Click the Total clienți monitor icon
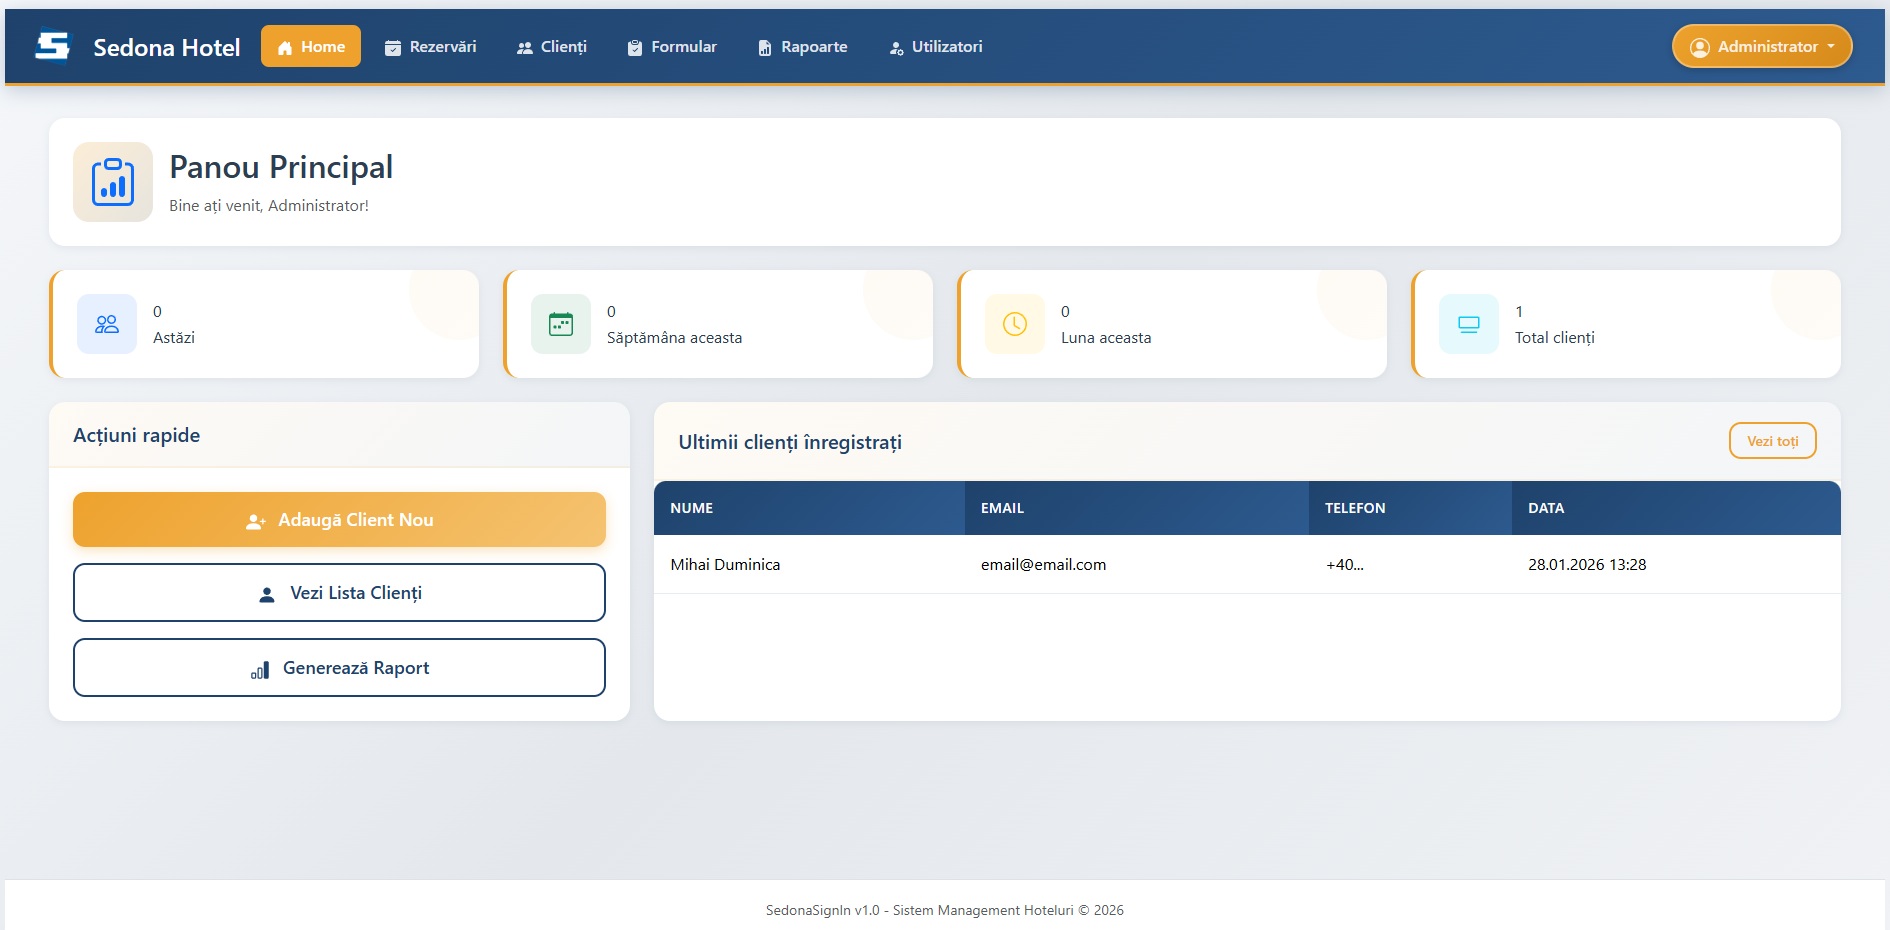1890x930 pixels. click(x=1469, y=324)
